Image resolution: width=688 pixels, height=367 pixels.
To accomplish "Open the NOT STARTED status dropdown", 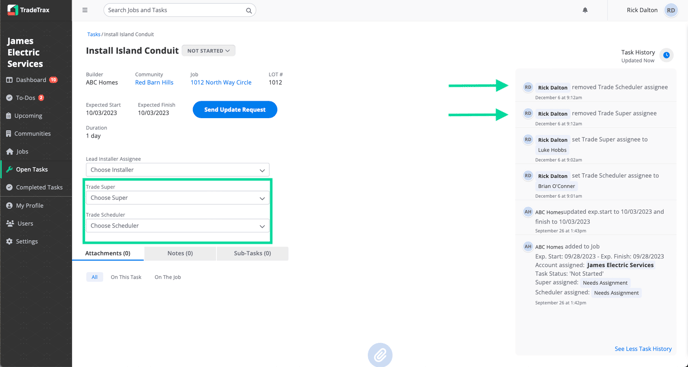I will 208,51.
